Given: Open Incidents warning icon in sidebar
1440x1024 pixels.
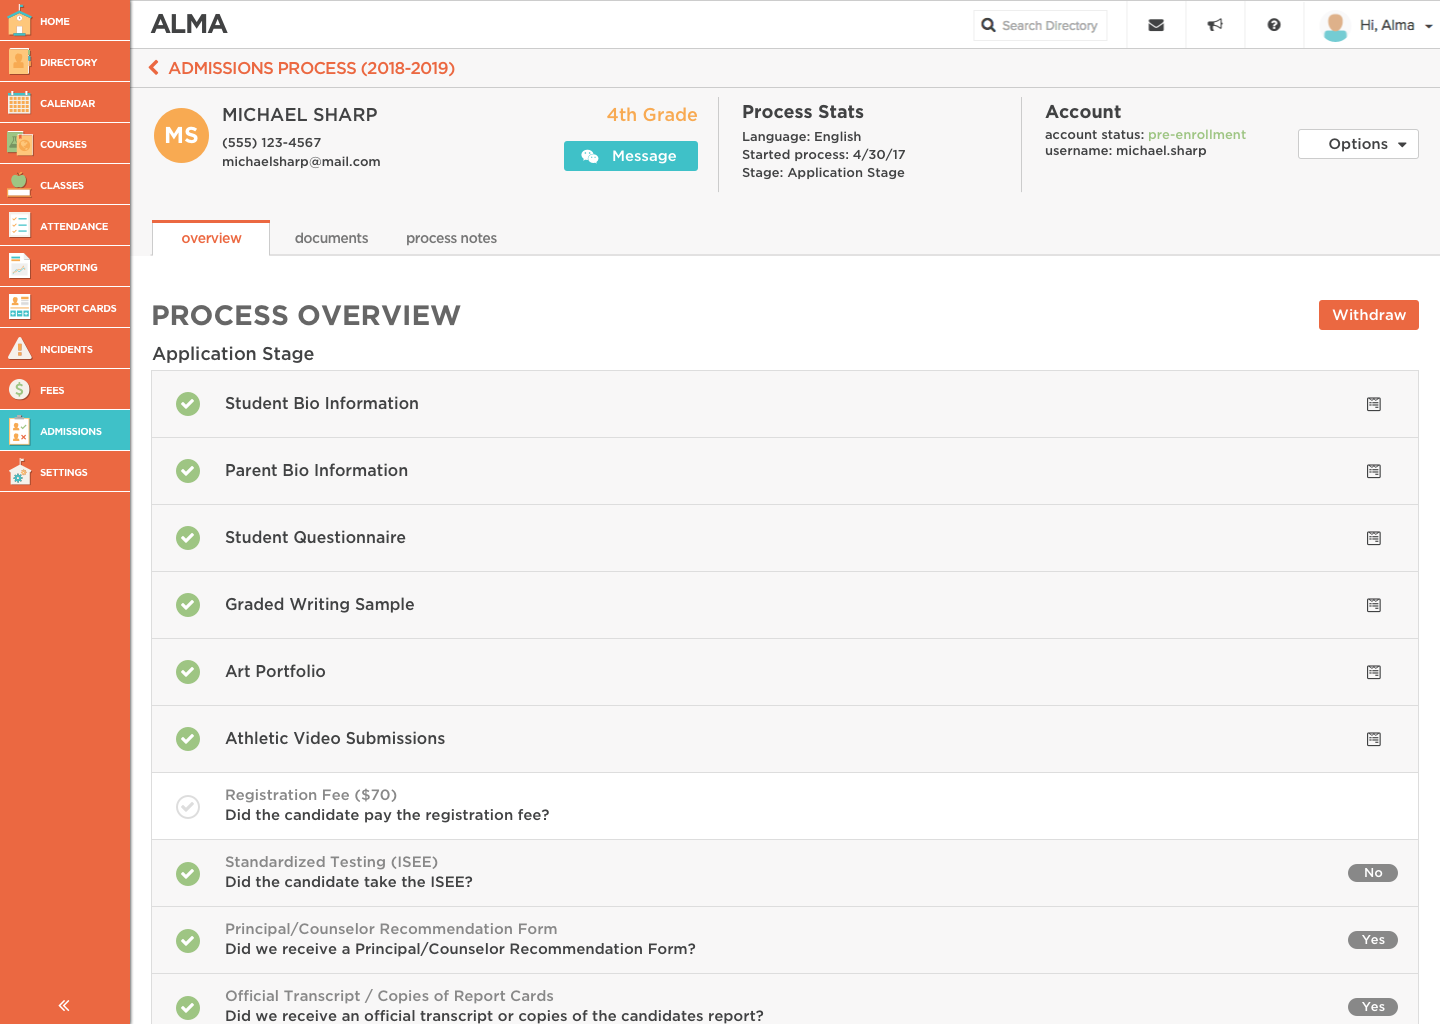Looking at the screenshot, I should [x=19, y=349].
